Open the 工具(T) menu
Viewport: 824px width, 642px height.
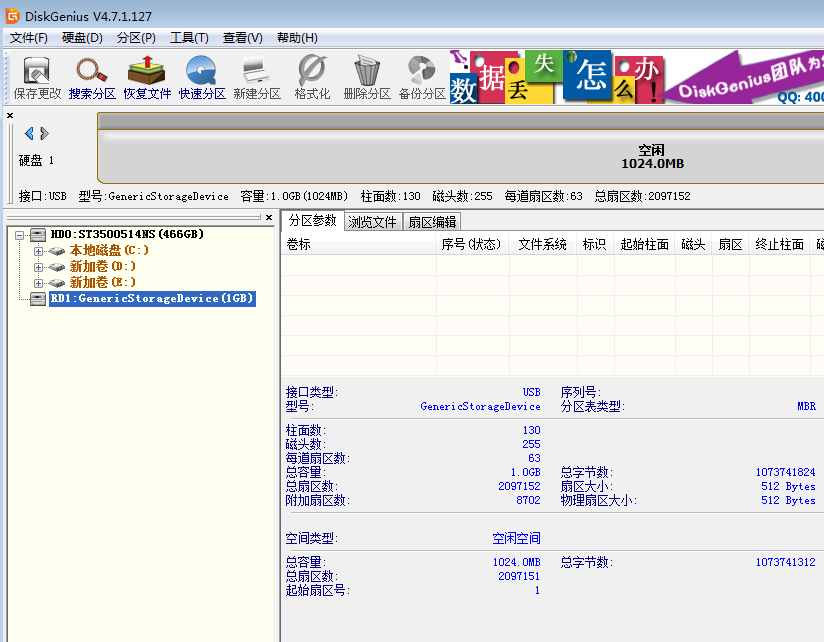pos(189,38)
